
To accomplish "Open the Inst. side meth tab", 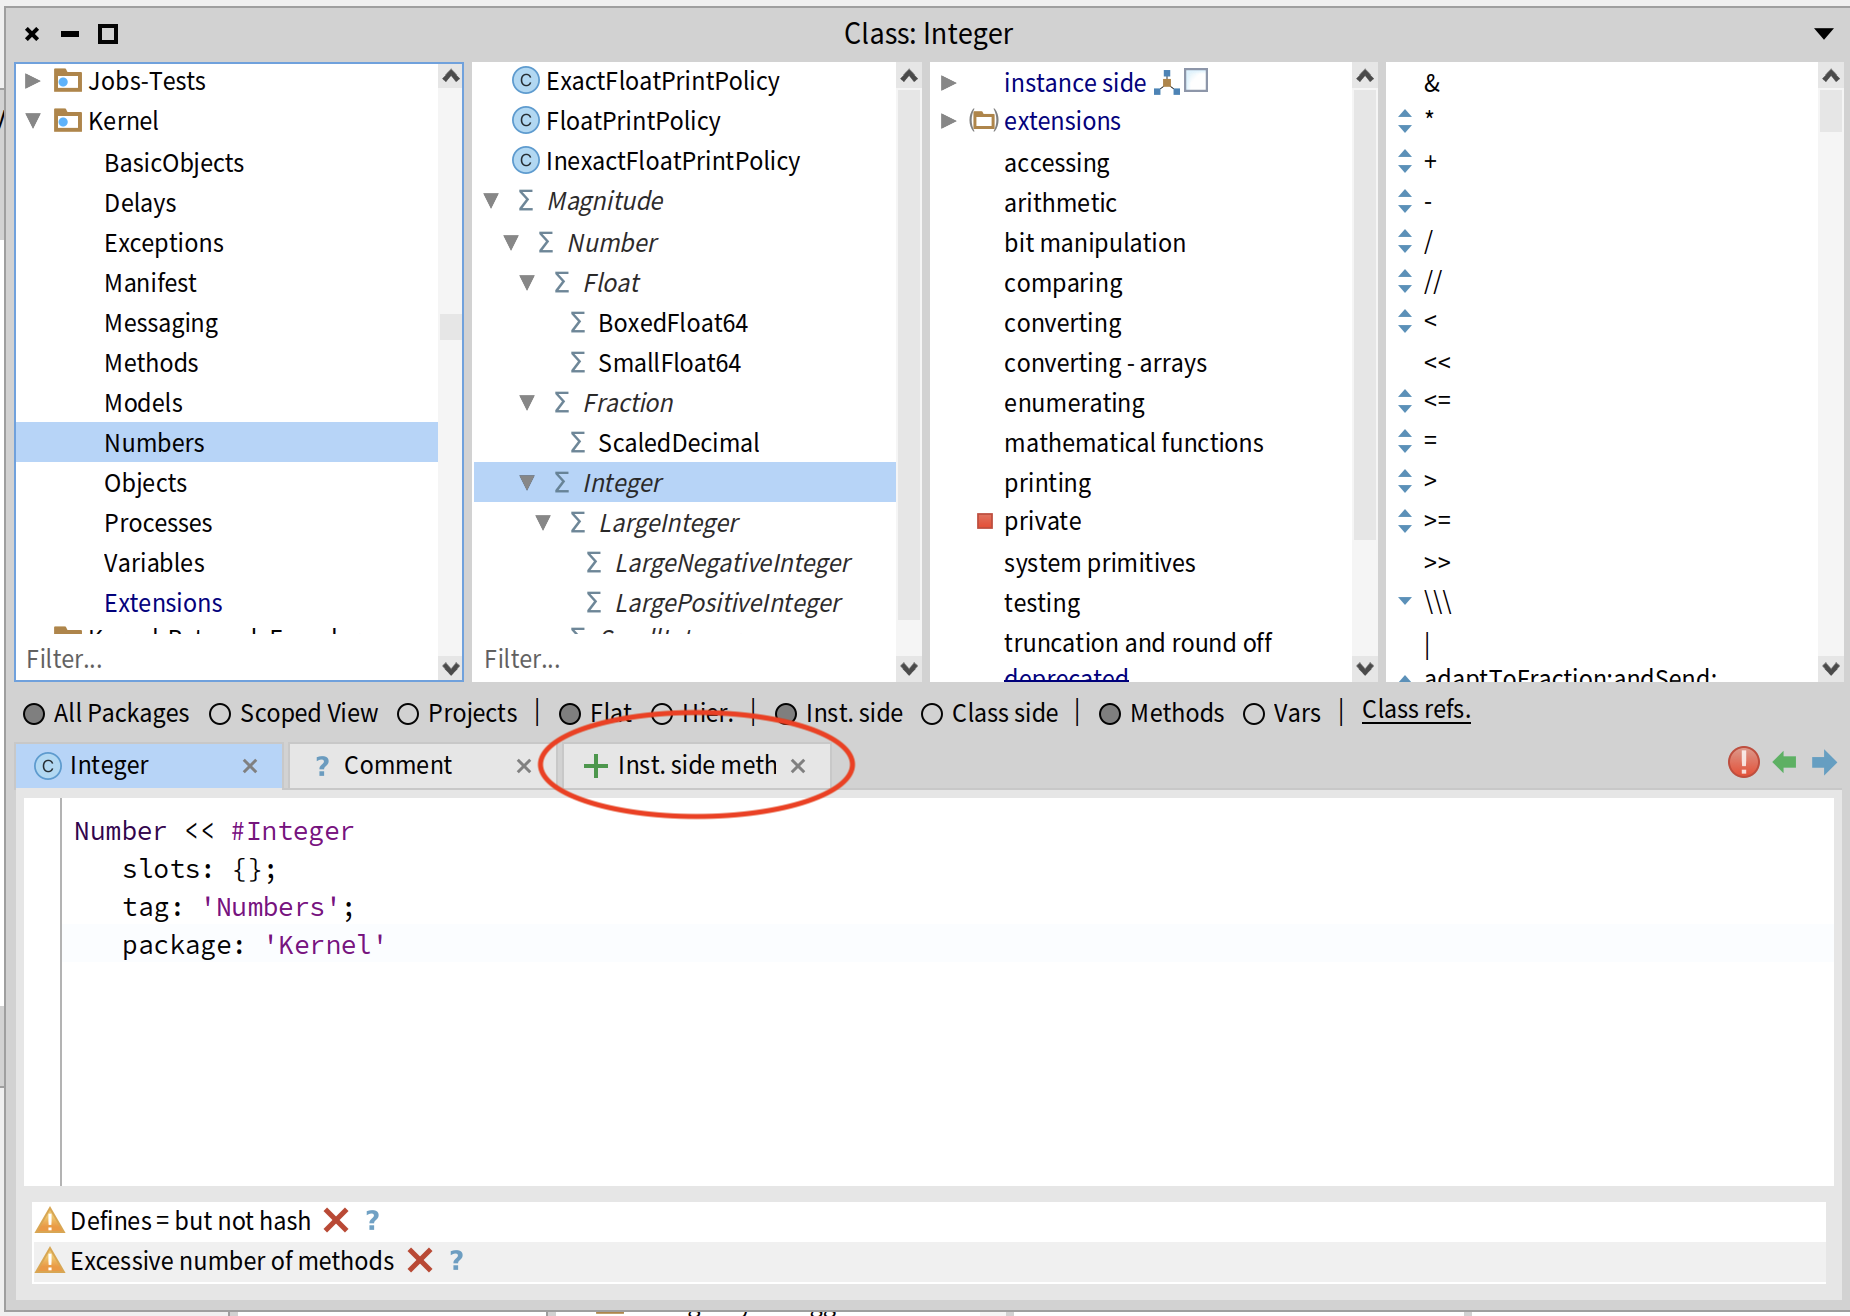I will pyautogui.click(x=697, y=766).
